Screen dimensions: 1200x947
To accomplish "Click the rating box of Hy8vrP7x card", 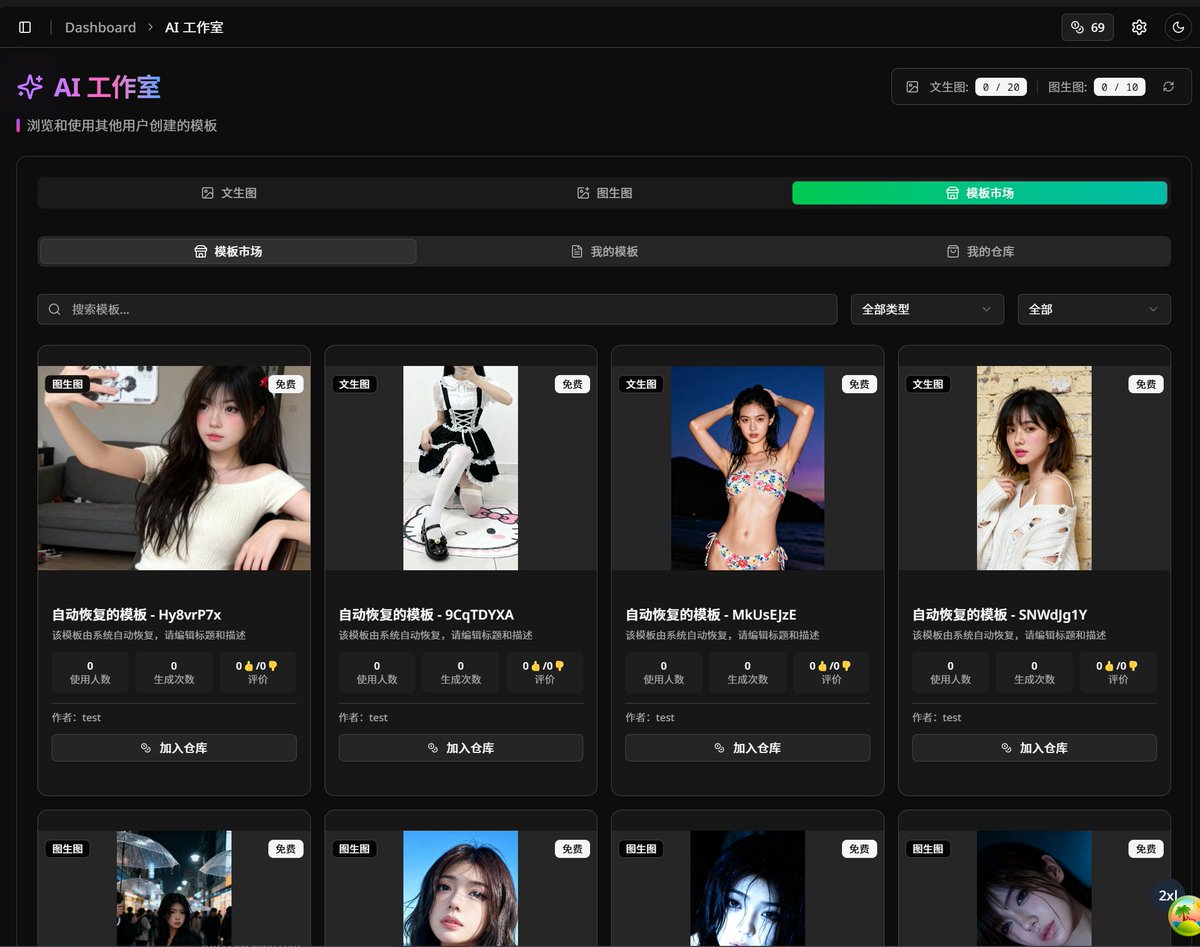I will 258,672.
